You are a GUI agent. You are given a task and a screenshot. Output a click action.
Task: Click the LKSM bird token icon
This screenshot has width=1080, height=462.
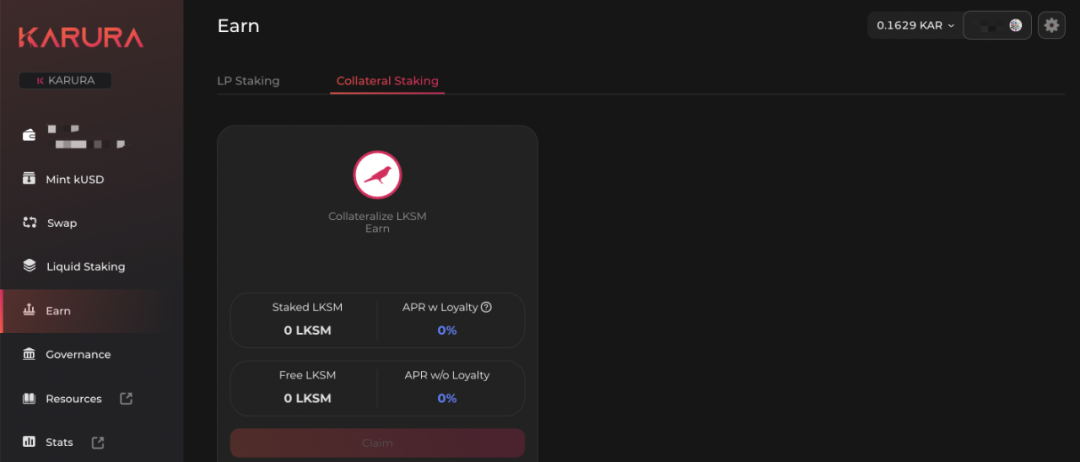coord(377,176)
